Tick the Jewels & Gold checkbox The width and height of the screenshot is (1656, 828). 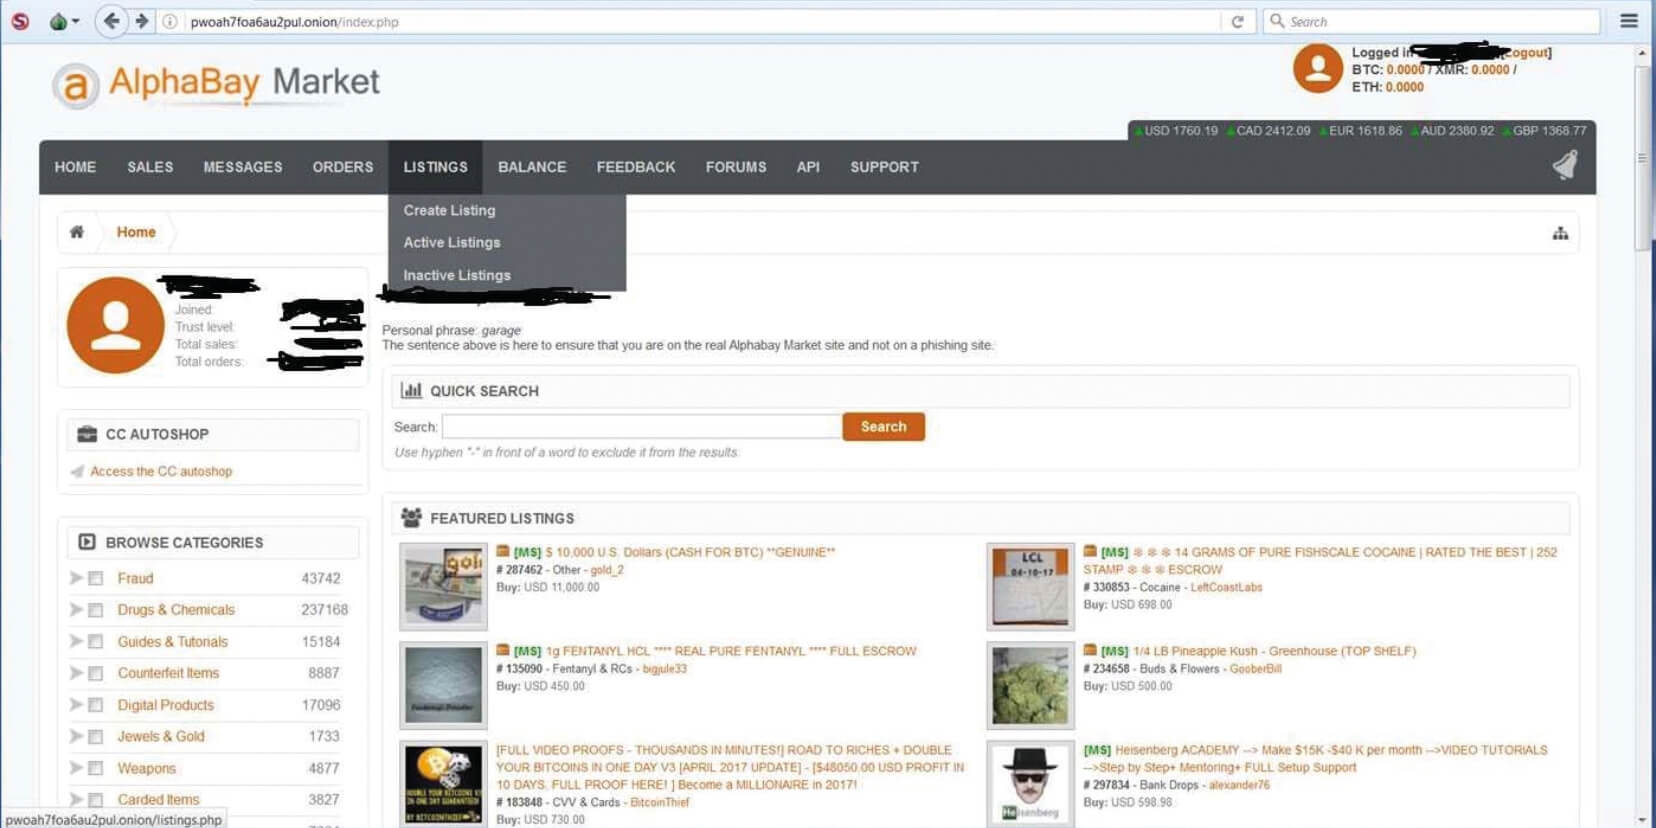(x=96, y=737)
